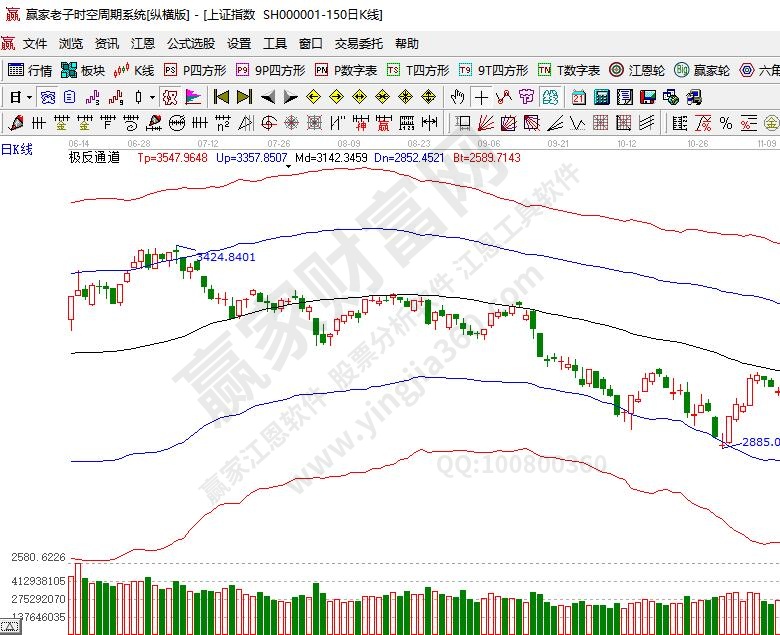Open the calculator icon in toolbar
This screenshot has height=635, width=780.
602,97
